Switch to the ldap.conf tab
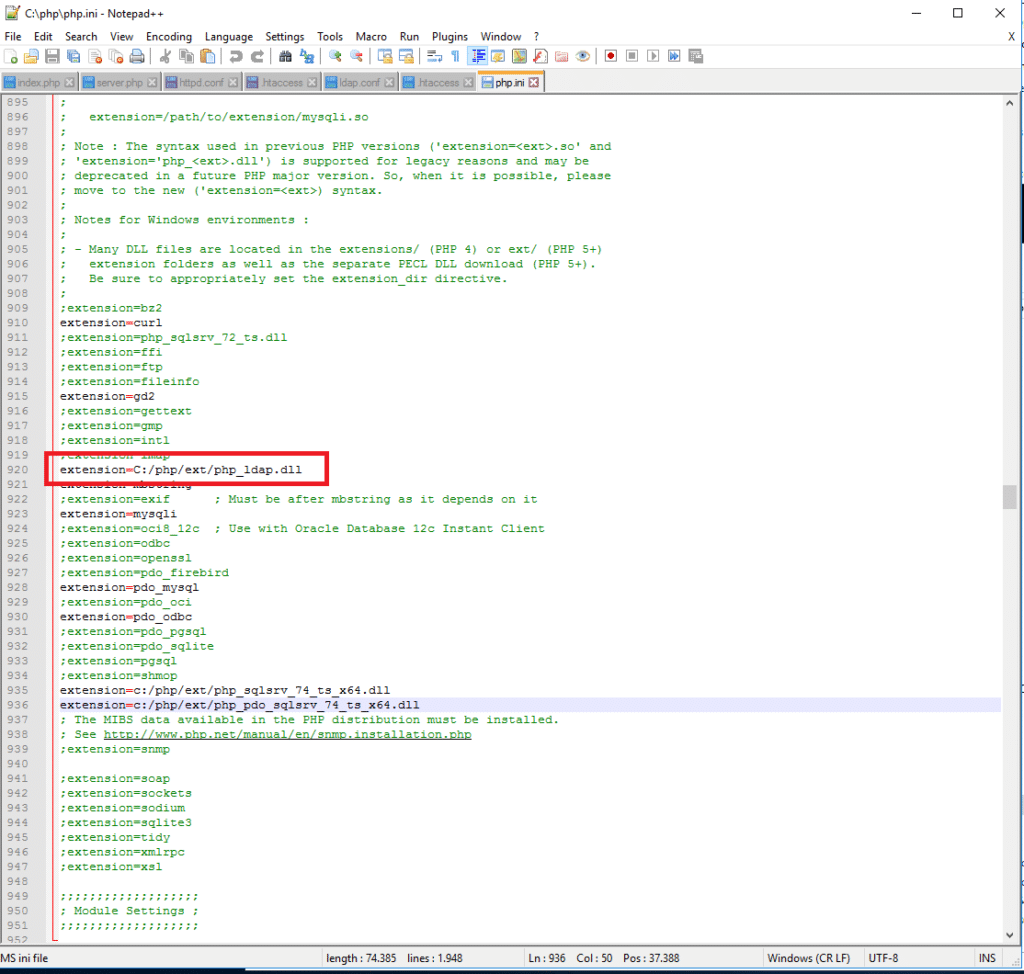 pyautogui.click(x=359, y=82)
